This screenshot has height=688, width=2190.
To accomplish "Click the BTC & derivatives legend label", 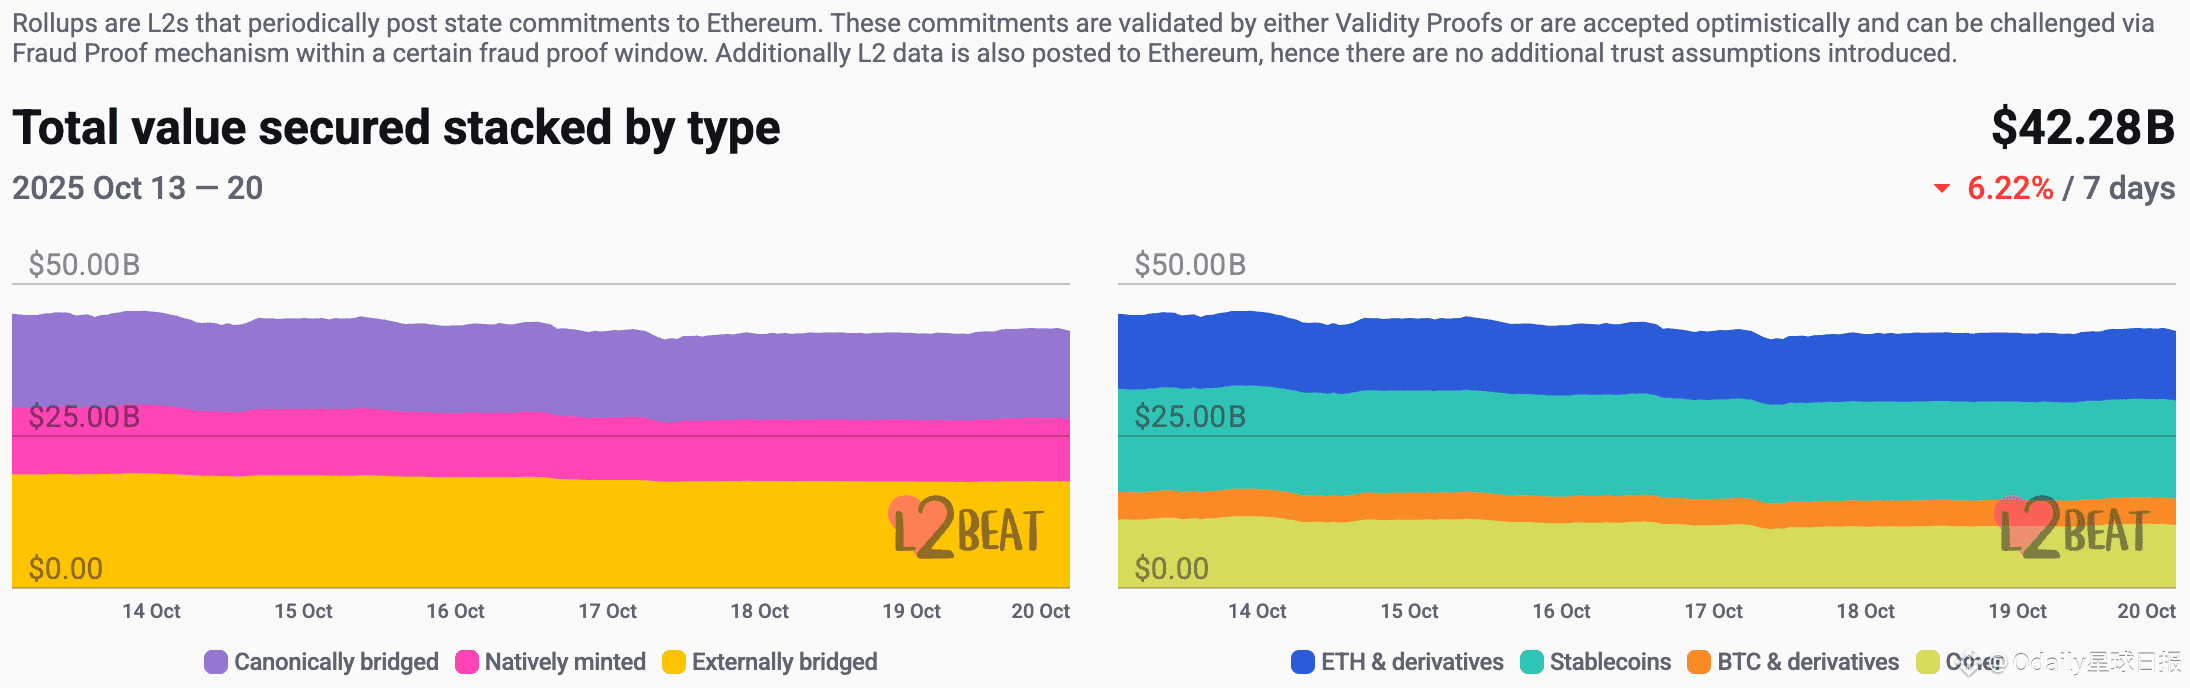I will (x=1808, y=662).
